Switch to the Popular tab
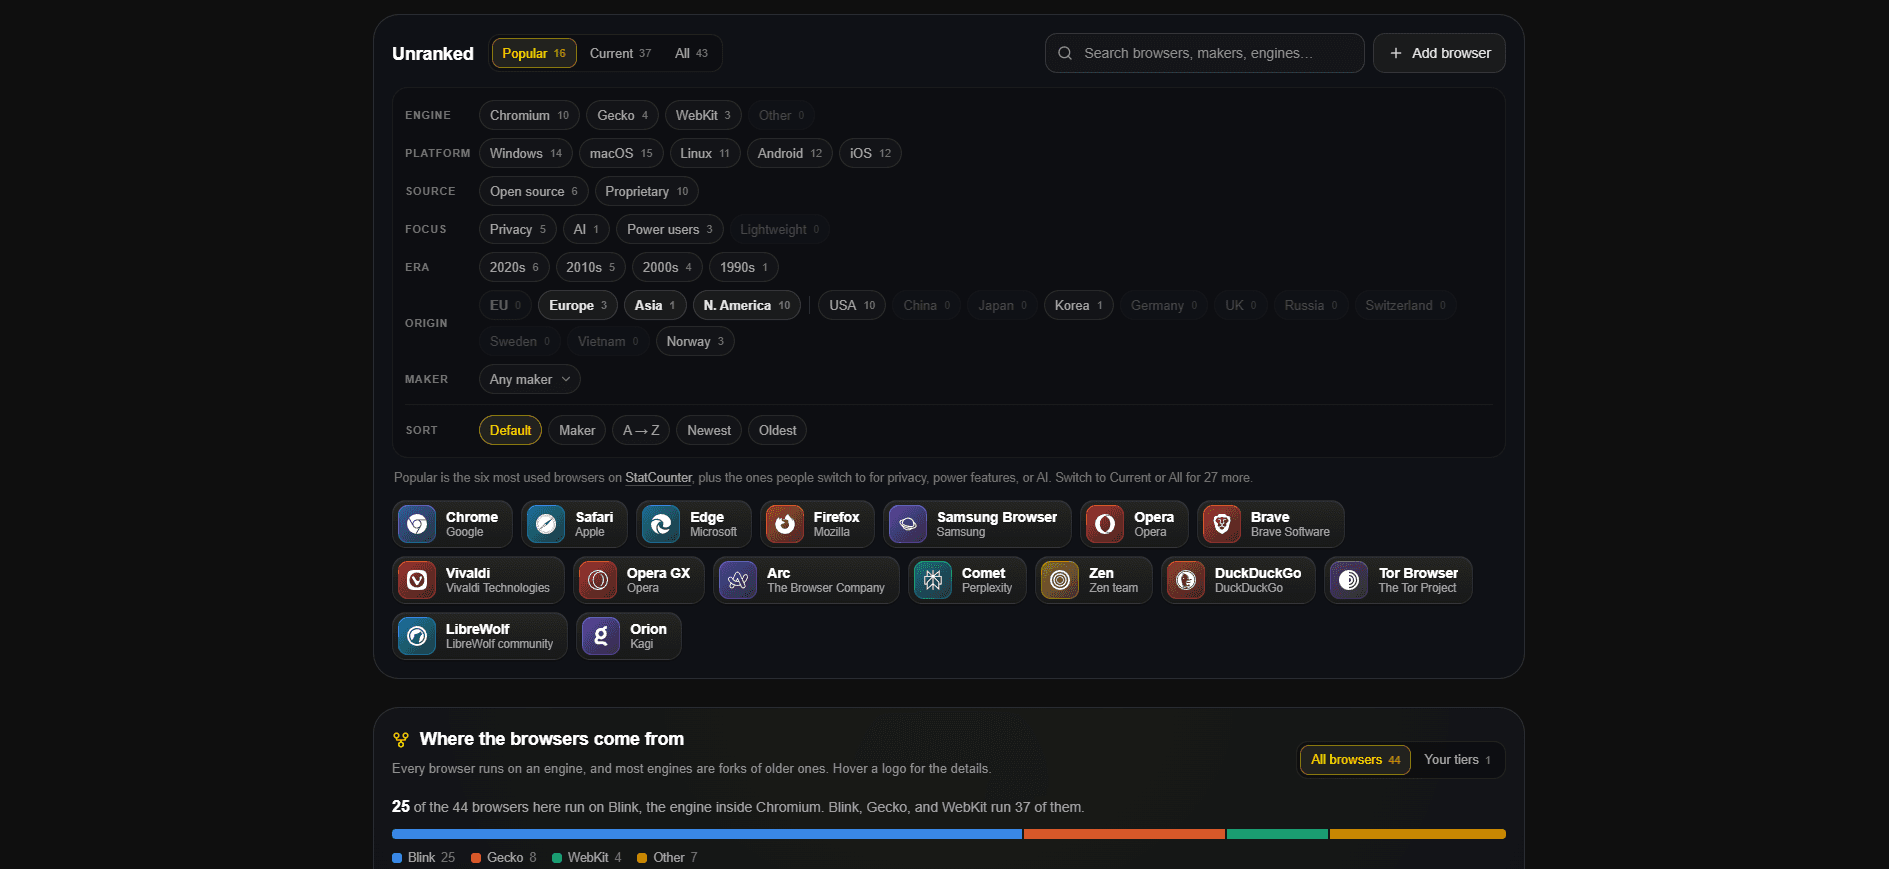 pyautogui.click(x=534, y=53)
